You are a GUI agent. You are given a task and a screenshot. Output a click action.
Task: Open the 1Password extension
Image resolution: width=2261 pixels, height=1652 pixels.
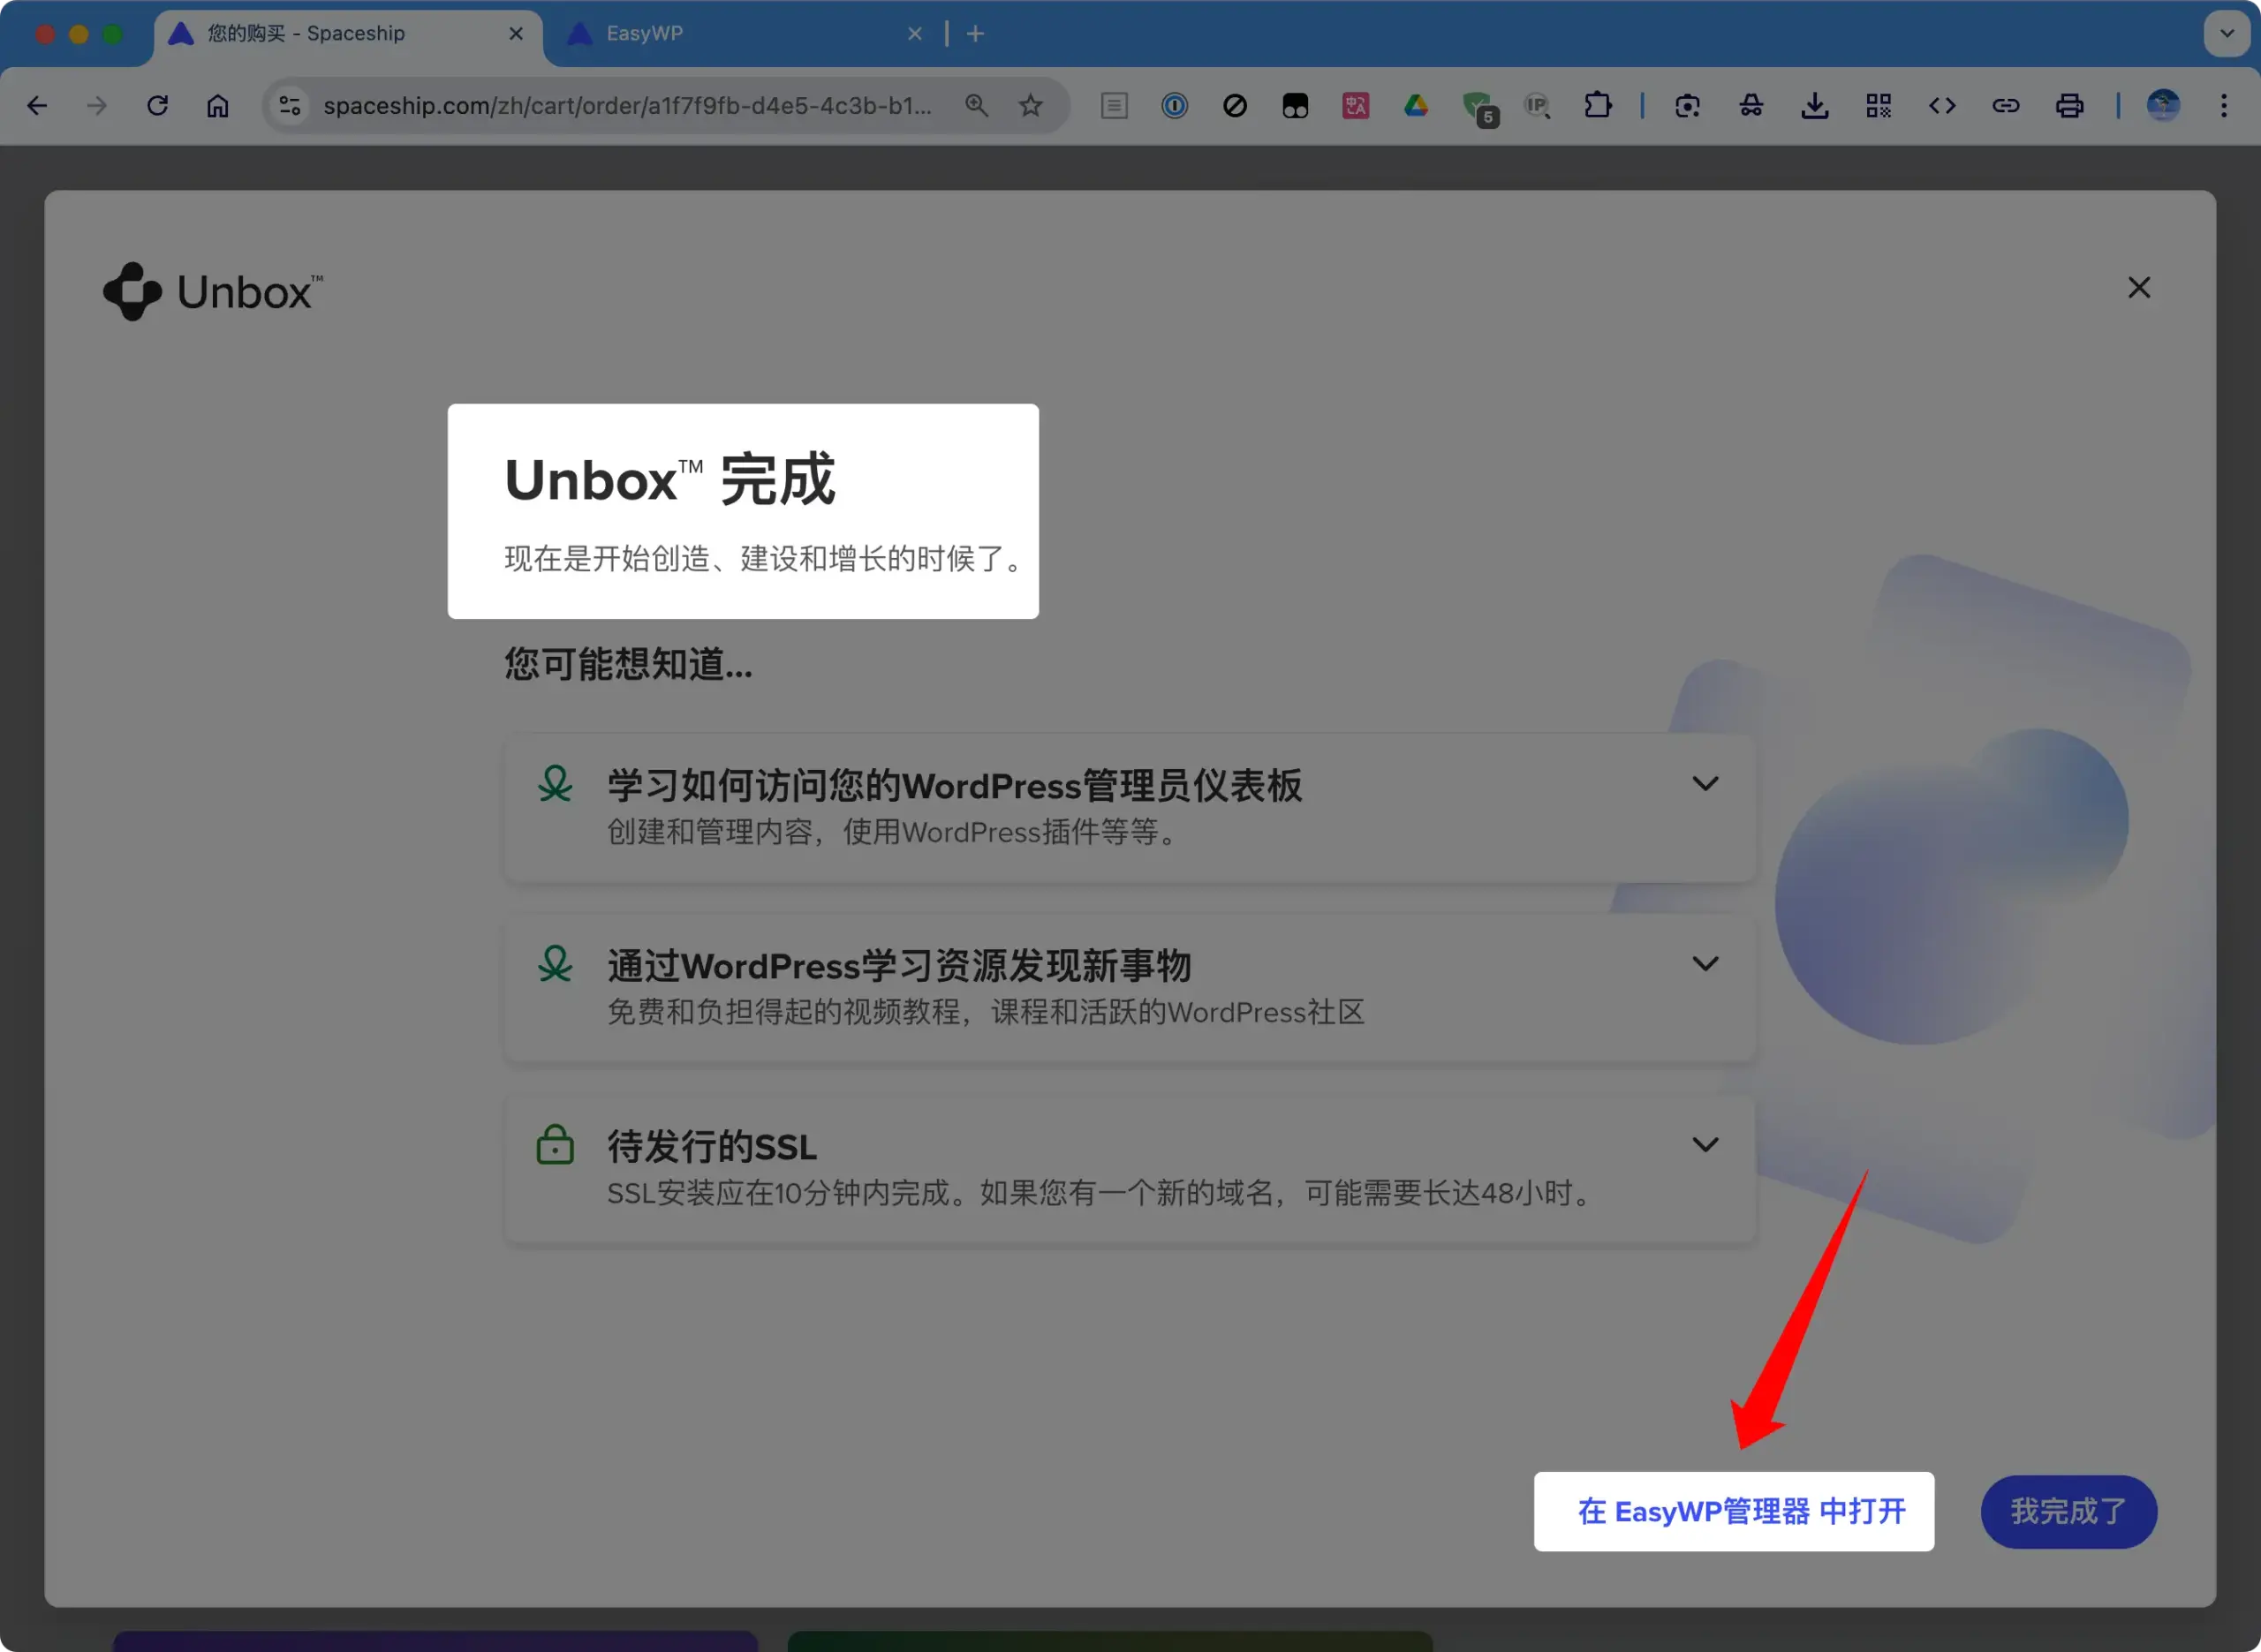[x=1175, y=106]
